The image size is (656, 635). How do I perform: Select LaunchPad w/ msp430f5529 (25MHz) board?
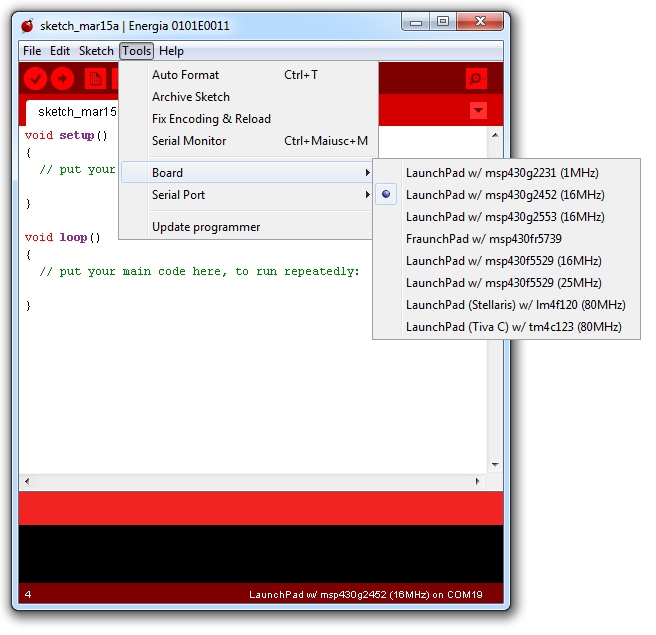[x=507, y=283]
